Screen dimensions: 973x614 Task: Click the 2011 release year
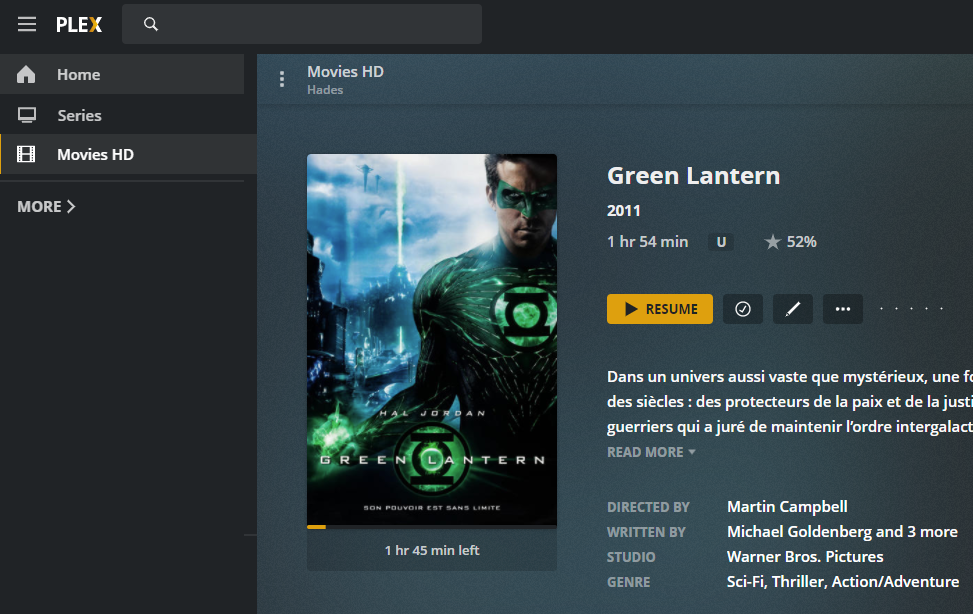(624, 210)
